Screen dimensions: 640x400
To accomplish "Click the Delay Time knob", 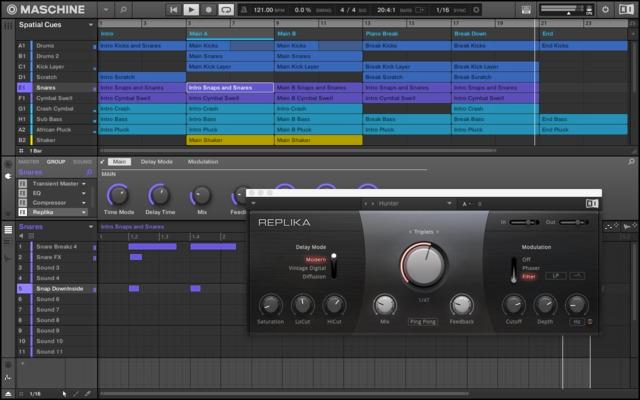I will pyautogui.click(x=160, y=195).
